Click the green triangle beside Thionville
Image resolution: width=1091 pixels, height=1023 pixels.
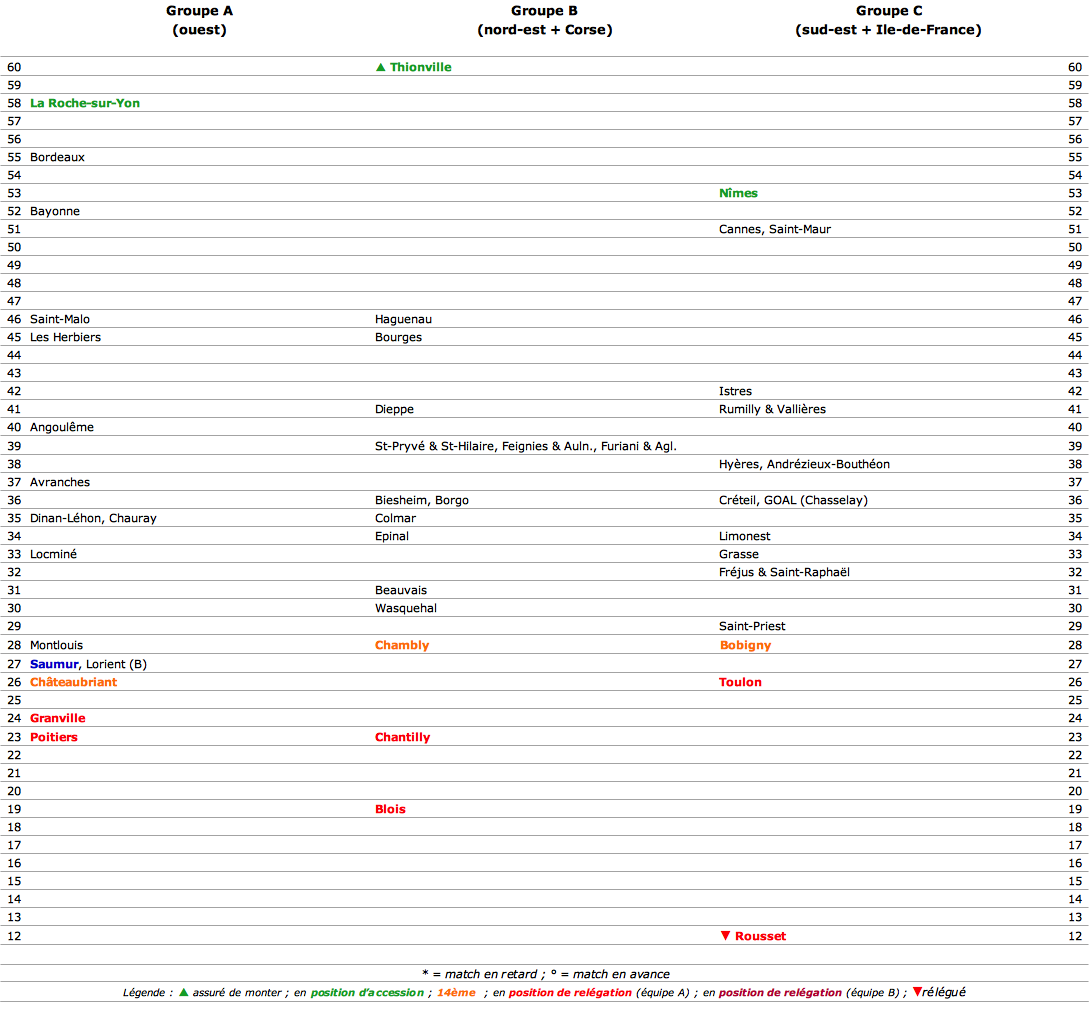point(381,68)
